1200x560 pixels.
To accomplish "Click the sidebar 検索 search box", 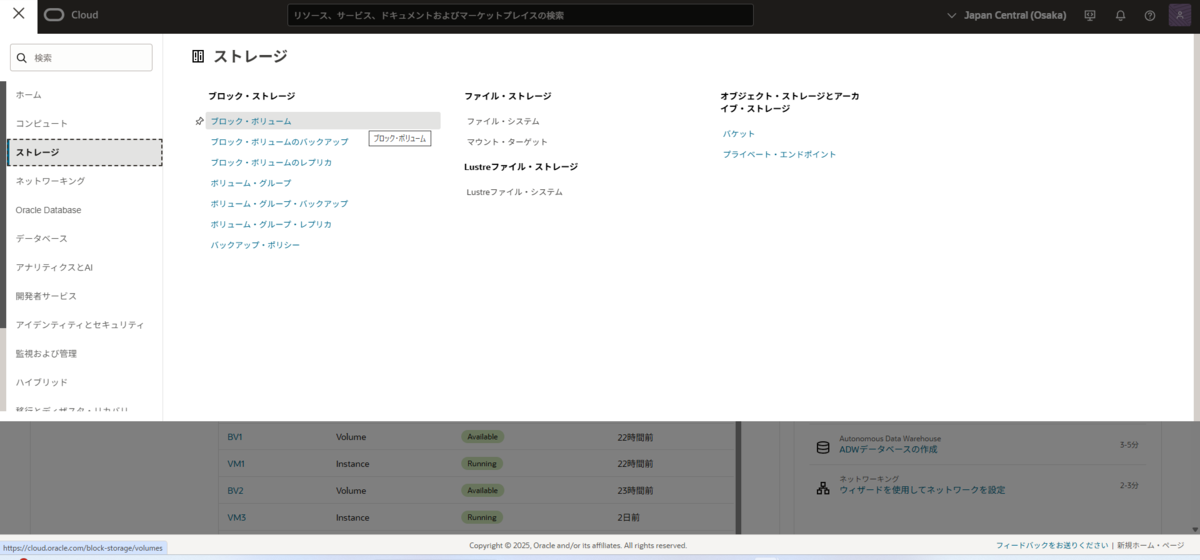I will click(81, 58).
